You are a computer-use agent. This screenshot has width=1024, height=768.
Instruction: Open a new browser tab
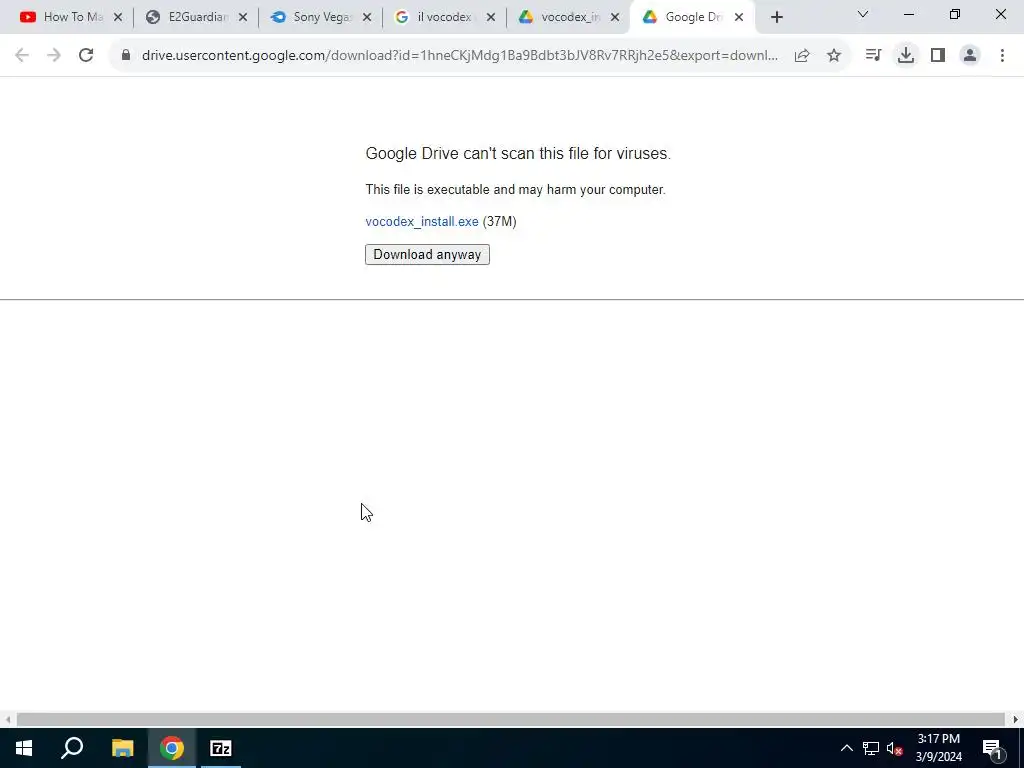pos(776,18)
